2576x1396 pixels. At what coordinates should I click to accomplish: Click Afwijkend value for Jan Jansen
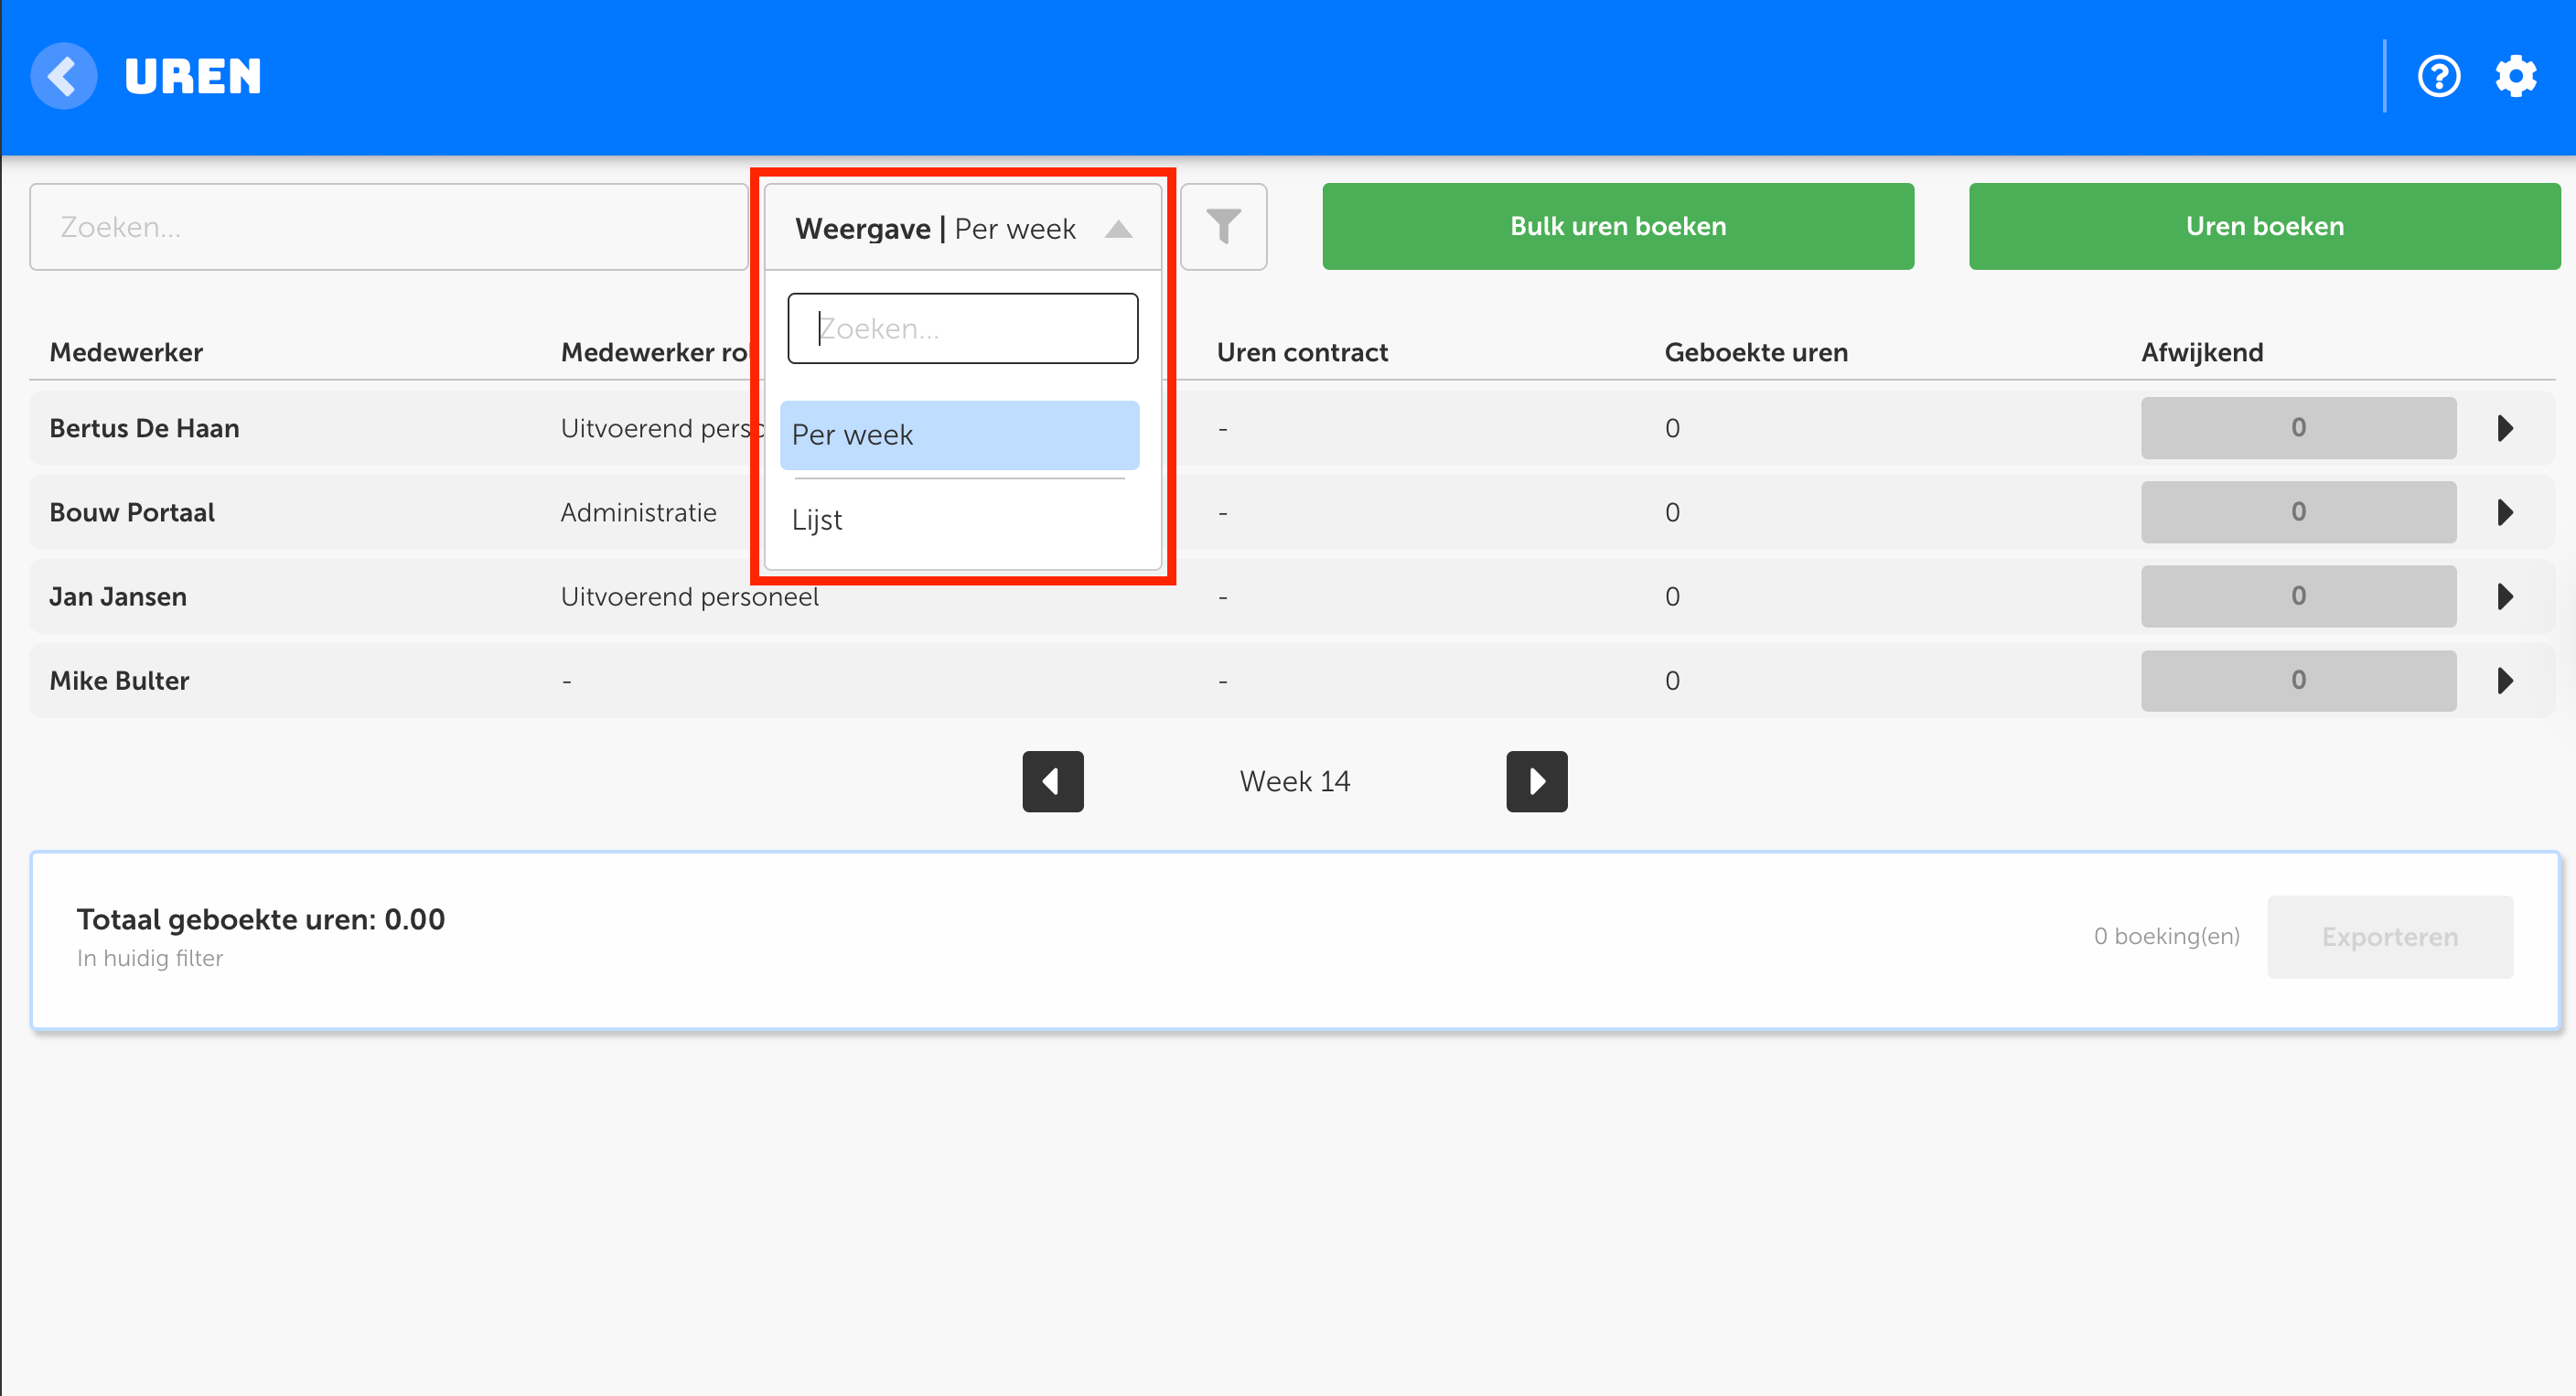(x=2298, y=596)
